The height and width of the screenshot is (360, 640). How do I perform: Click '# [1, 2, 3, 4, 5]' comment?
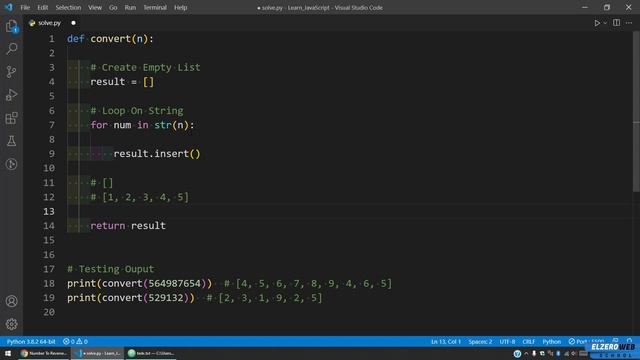(x=140, y=197)
